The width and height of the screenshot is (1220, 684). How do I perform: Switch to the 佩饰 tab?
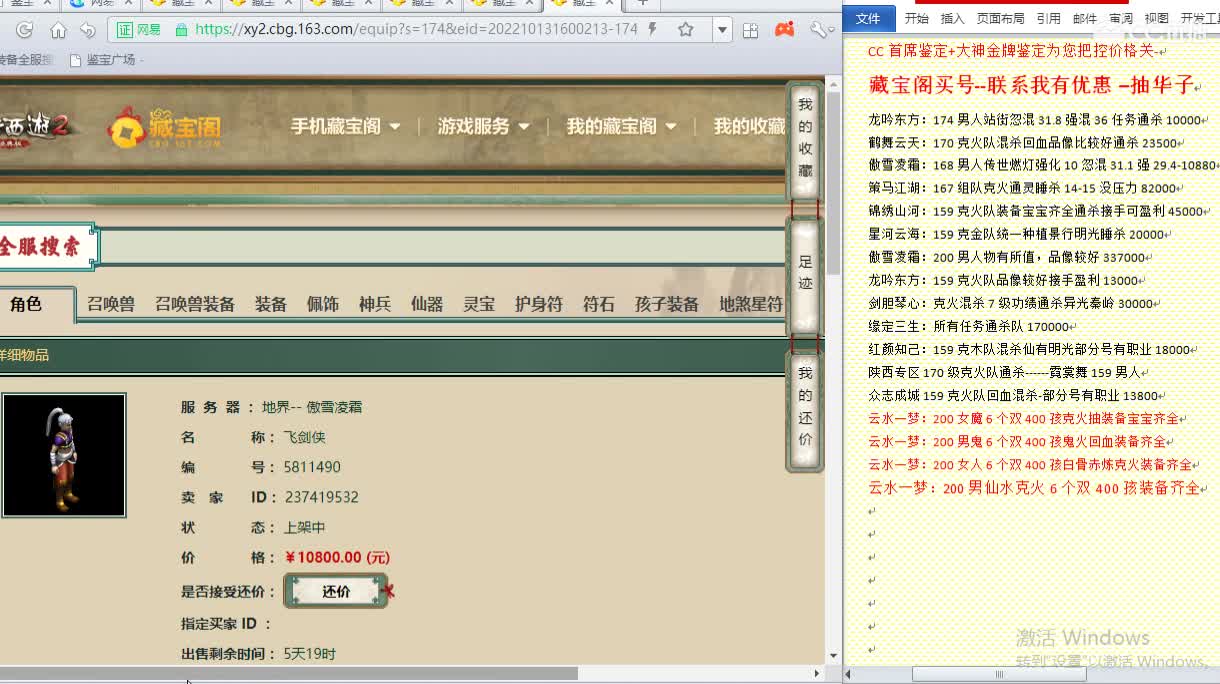[x=323, y=304]
